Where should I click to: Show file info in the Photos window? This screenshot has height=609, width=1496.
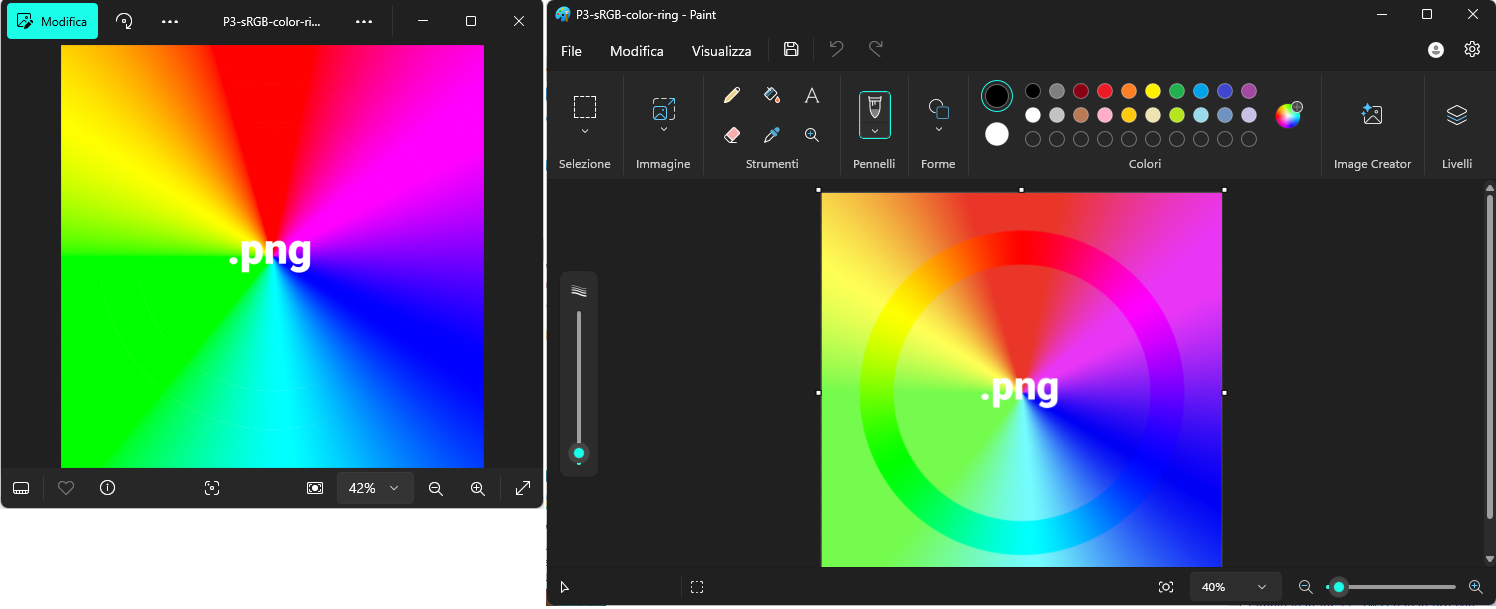click(108, 488)
